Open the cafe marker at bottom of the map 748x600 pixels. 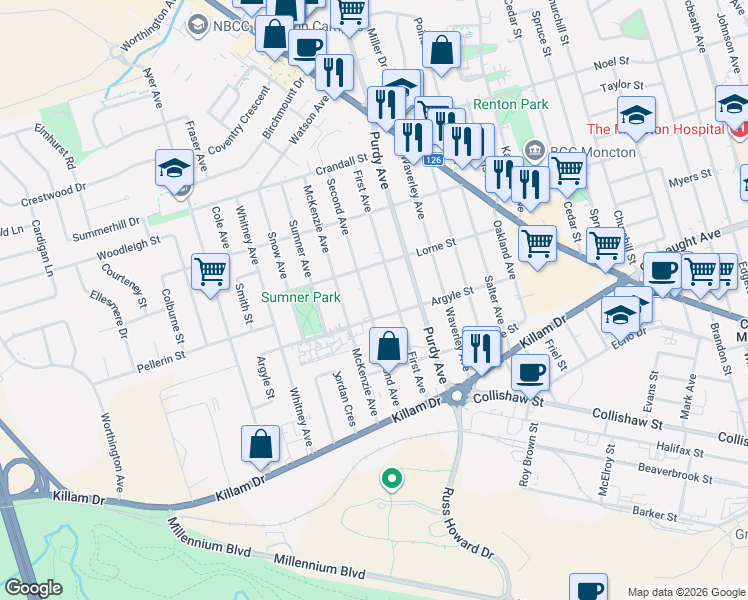coord(589,589)
